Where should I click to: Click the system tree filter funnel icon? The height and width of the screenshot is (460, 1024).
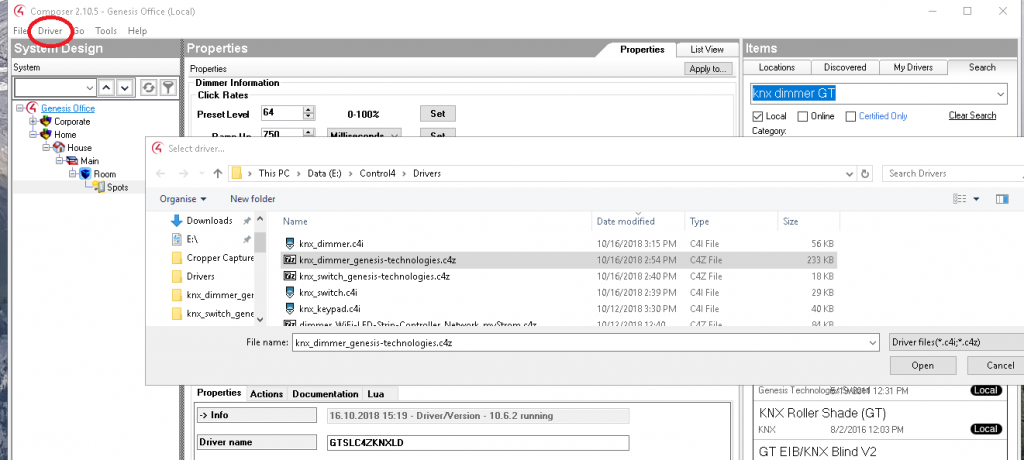(x=168, y=88)
